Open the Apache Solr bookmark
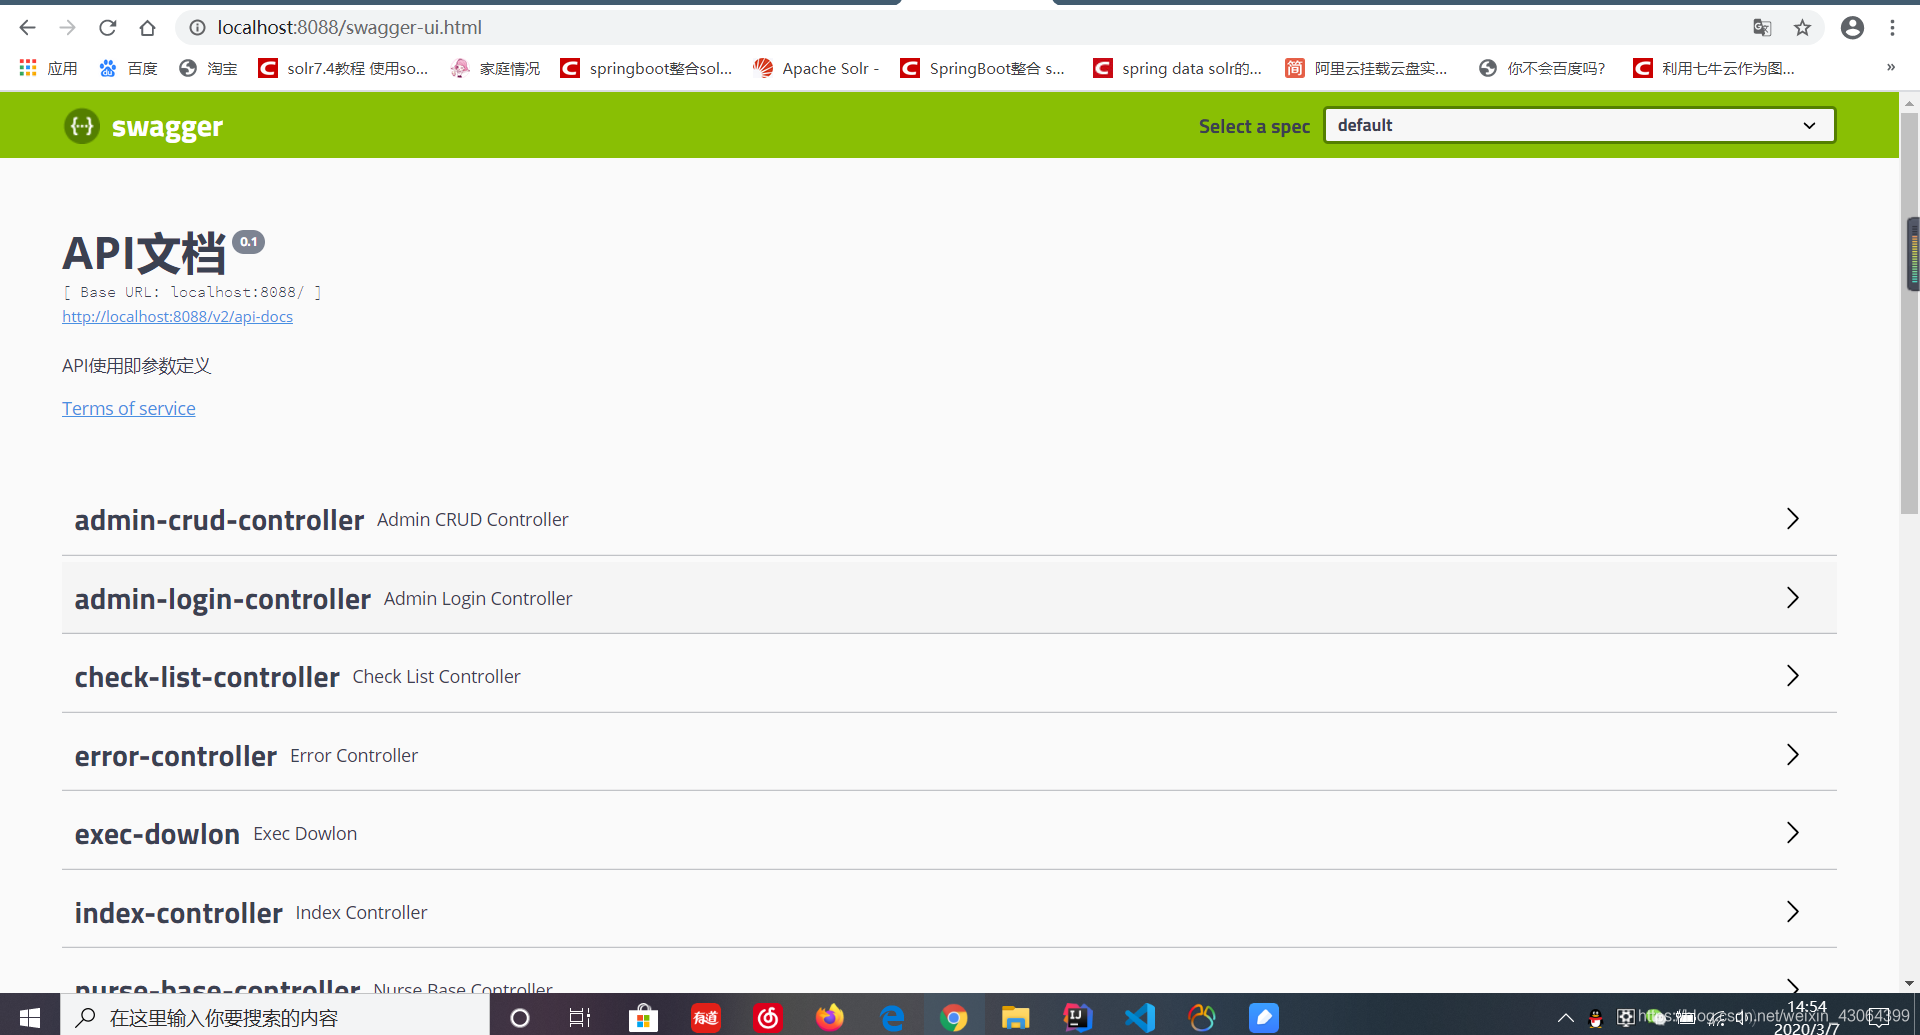The image size is (1920, 1035). [x=816, y=68]
